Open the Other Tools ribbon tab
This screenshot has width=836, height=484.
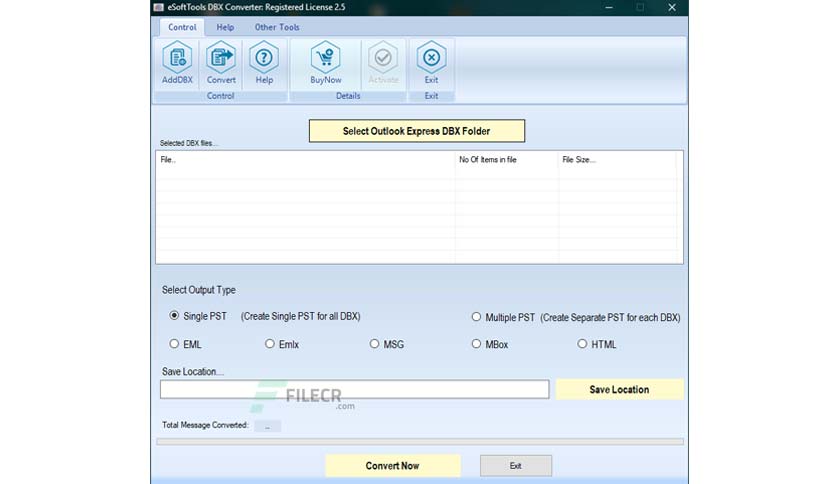(x=277, y=27)
